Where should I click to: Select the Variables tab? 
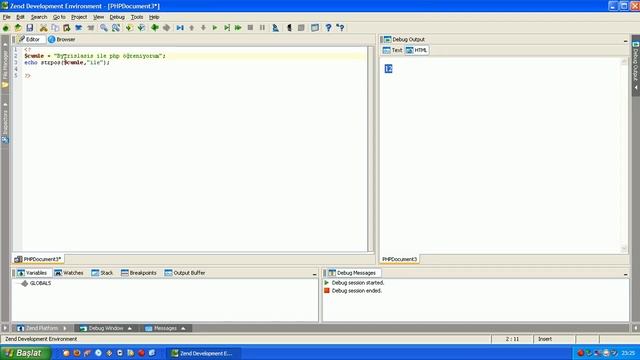[32, 273]
